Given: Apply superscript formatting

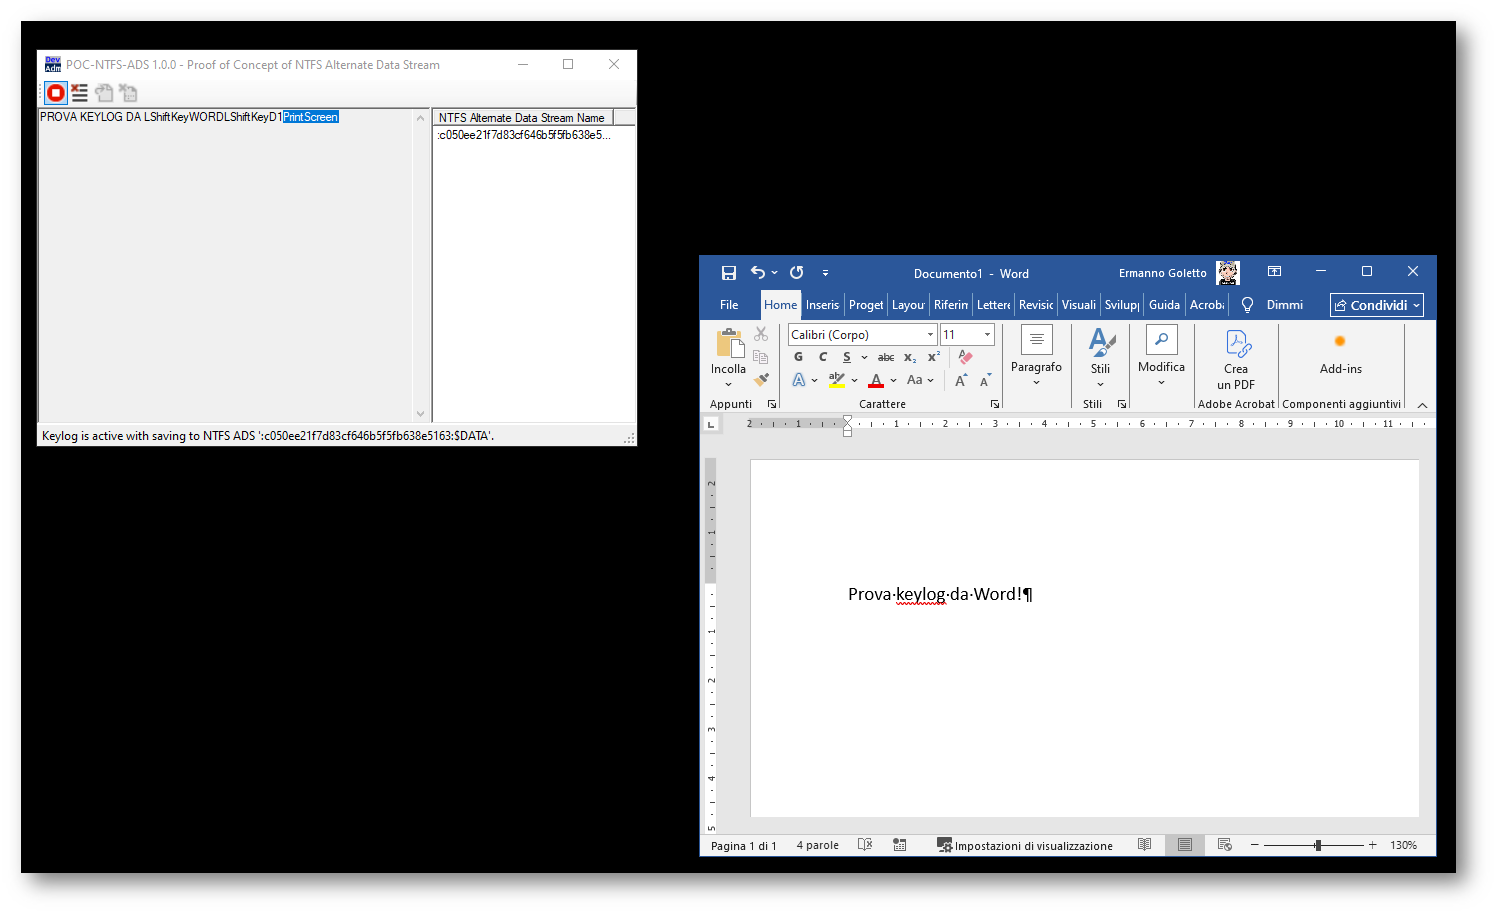Looking at the screenshot, I should 934,357.
